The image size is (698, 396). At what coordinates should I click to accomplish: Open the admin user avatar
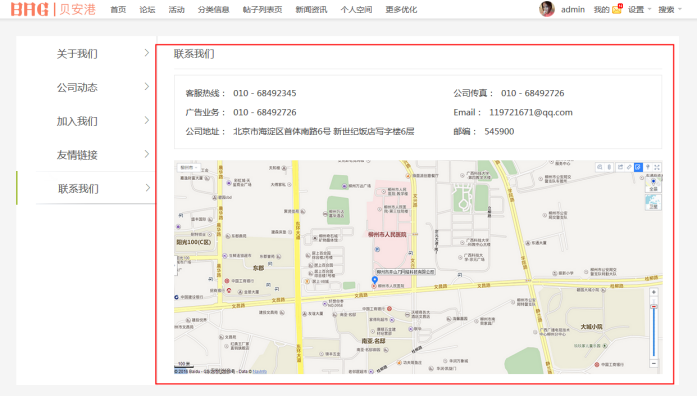pyautogui.click(x=547, y=9)
